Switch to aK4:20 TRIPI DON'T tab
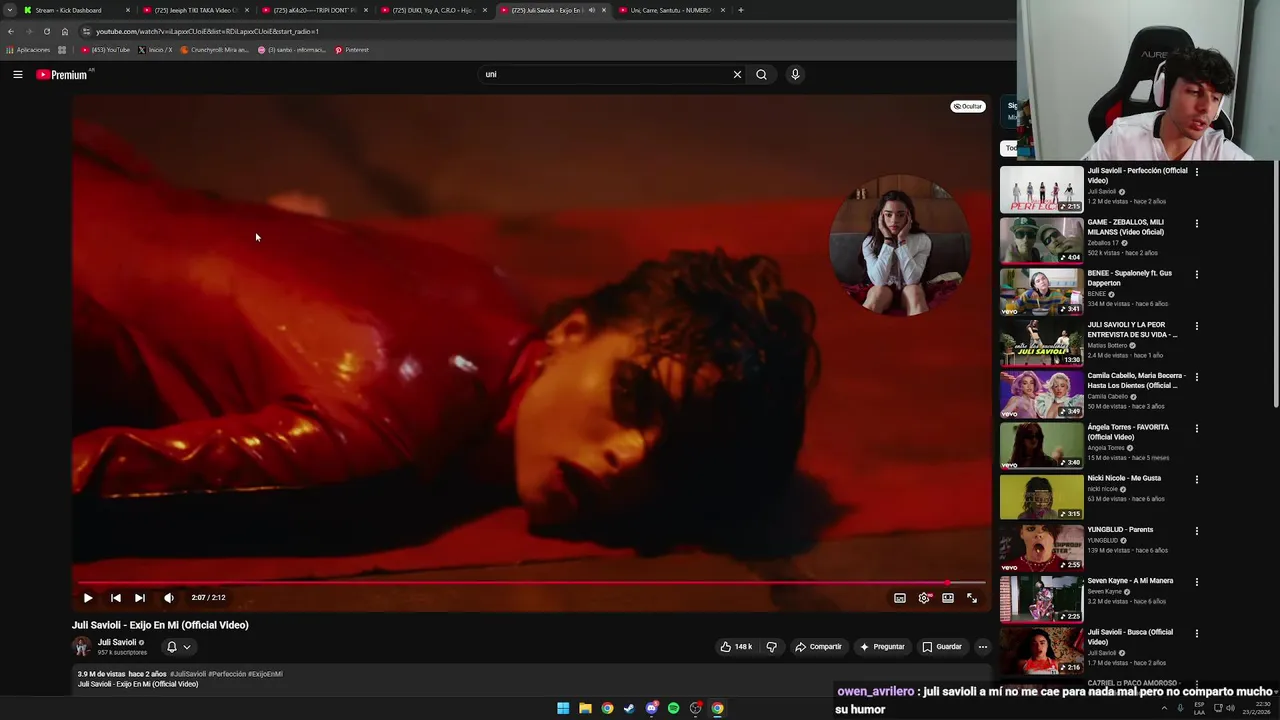The image size is (1280, 720). click(314, 10)
